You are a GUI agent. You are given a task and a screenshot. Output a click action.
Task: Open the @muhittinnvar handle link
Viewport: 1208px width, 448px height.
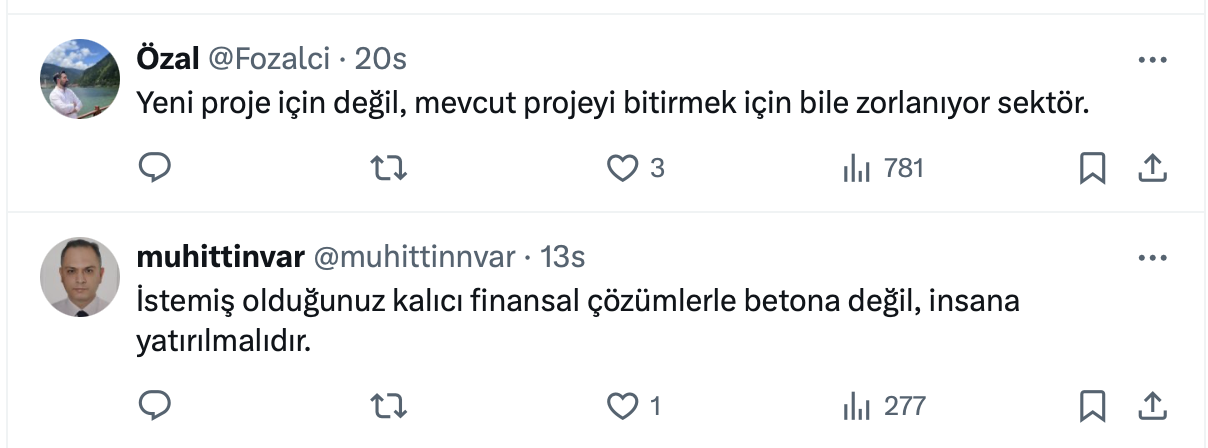tap(415, 258)
